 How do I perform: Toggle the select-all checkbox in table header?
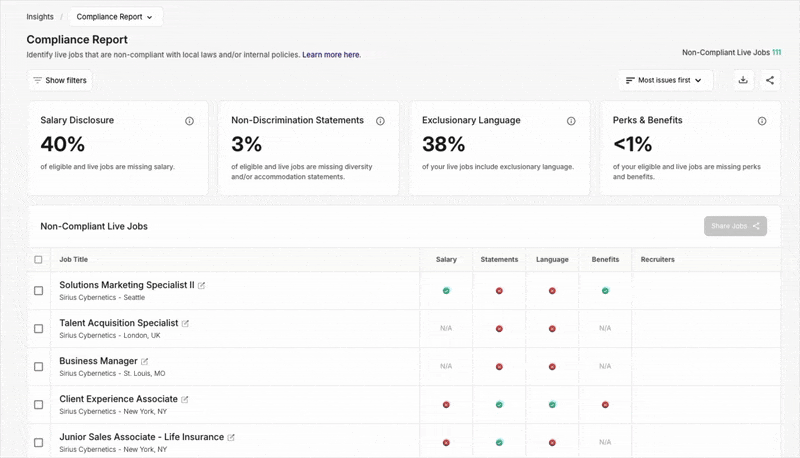pos(39,260)
